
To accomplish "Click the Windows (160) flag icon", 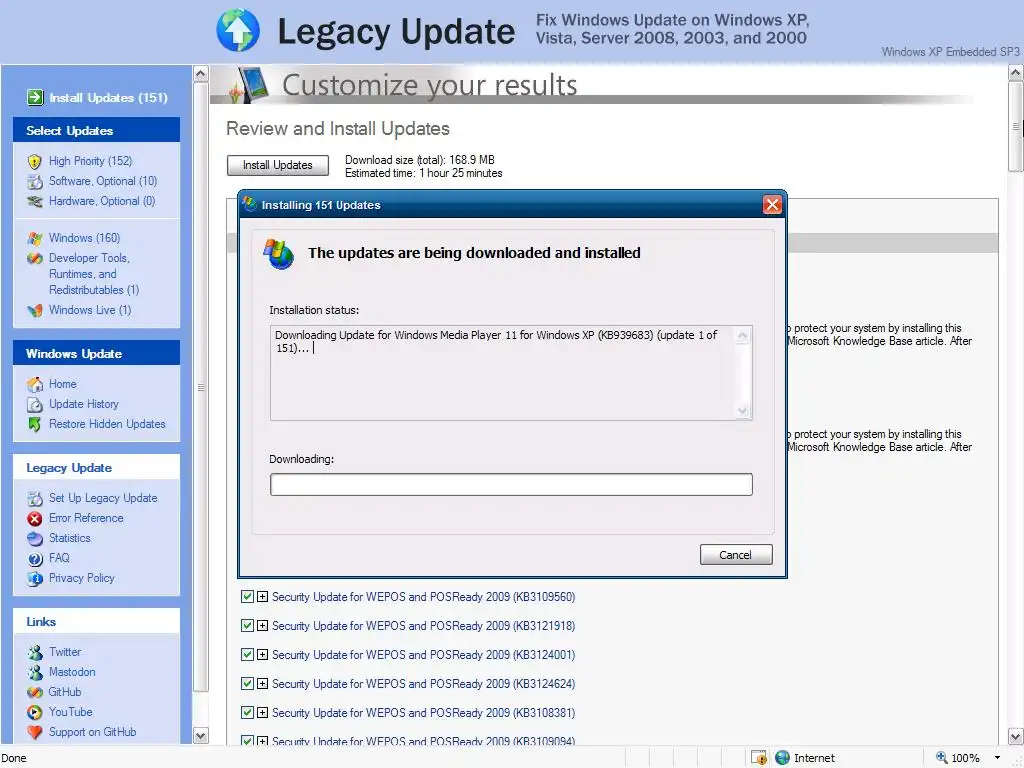I will (x=35, y=238).
